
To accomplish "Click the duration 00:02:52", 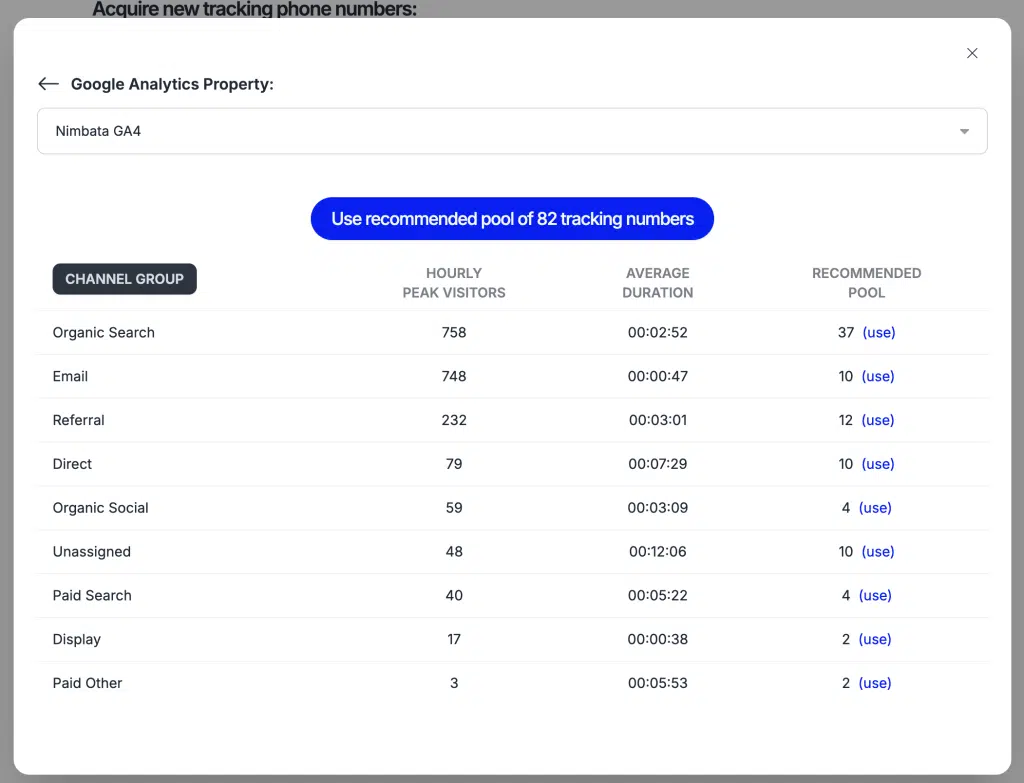I will [x=658, y=332].
